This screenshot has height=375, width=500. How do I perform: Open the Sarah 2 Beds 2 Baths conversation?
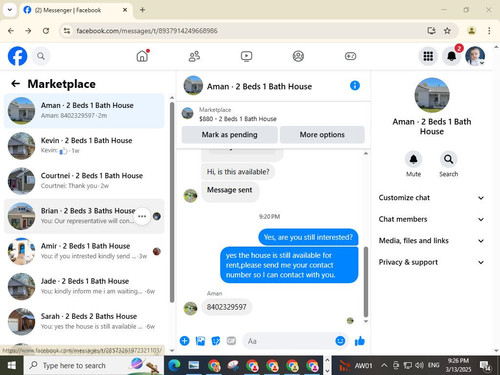tap(84, 322)
